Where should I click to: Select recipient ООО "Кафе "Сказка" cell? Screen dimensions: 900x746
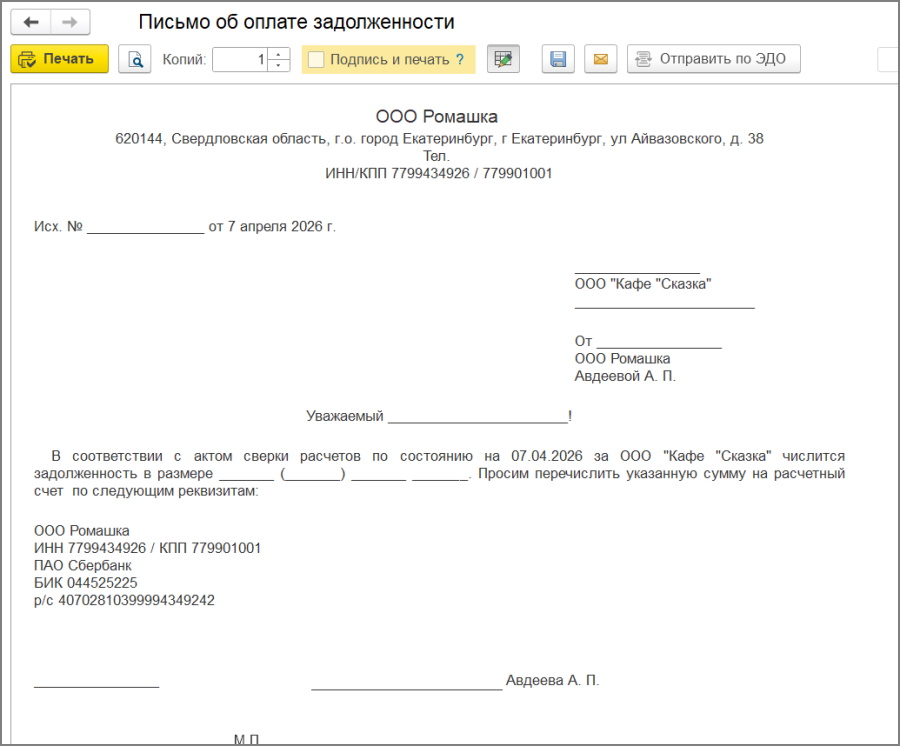[x=643, y=284]
